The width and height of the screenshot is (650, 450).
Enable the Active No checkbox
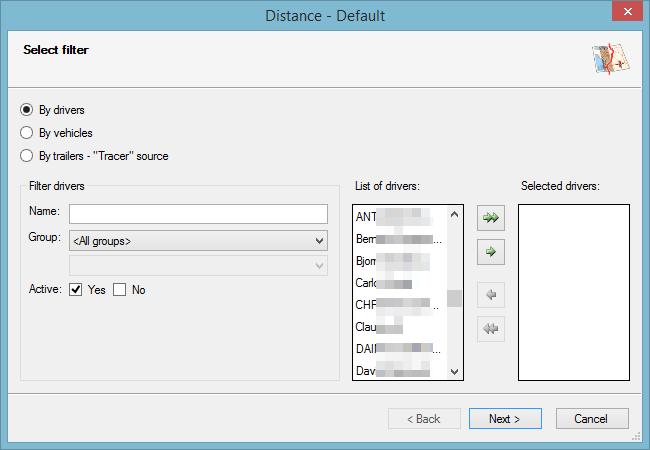[x=119, y=290]
